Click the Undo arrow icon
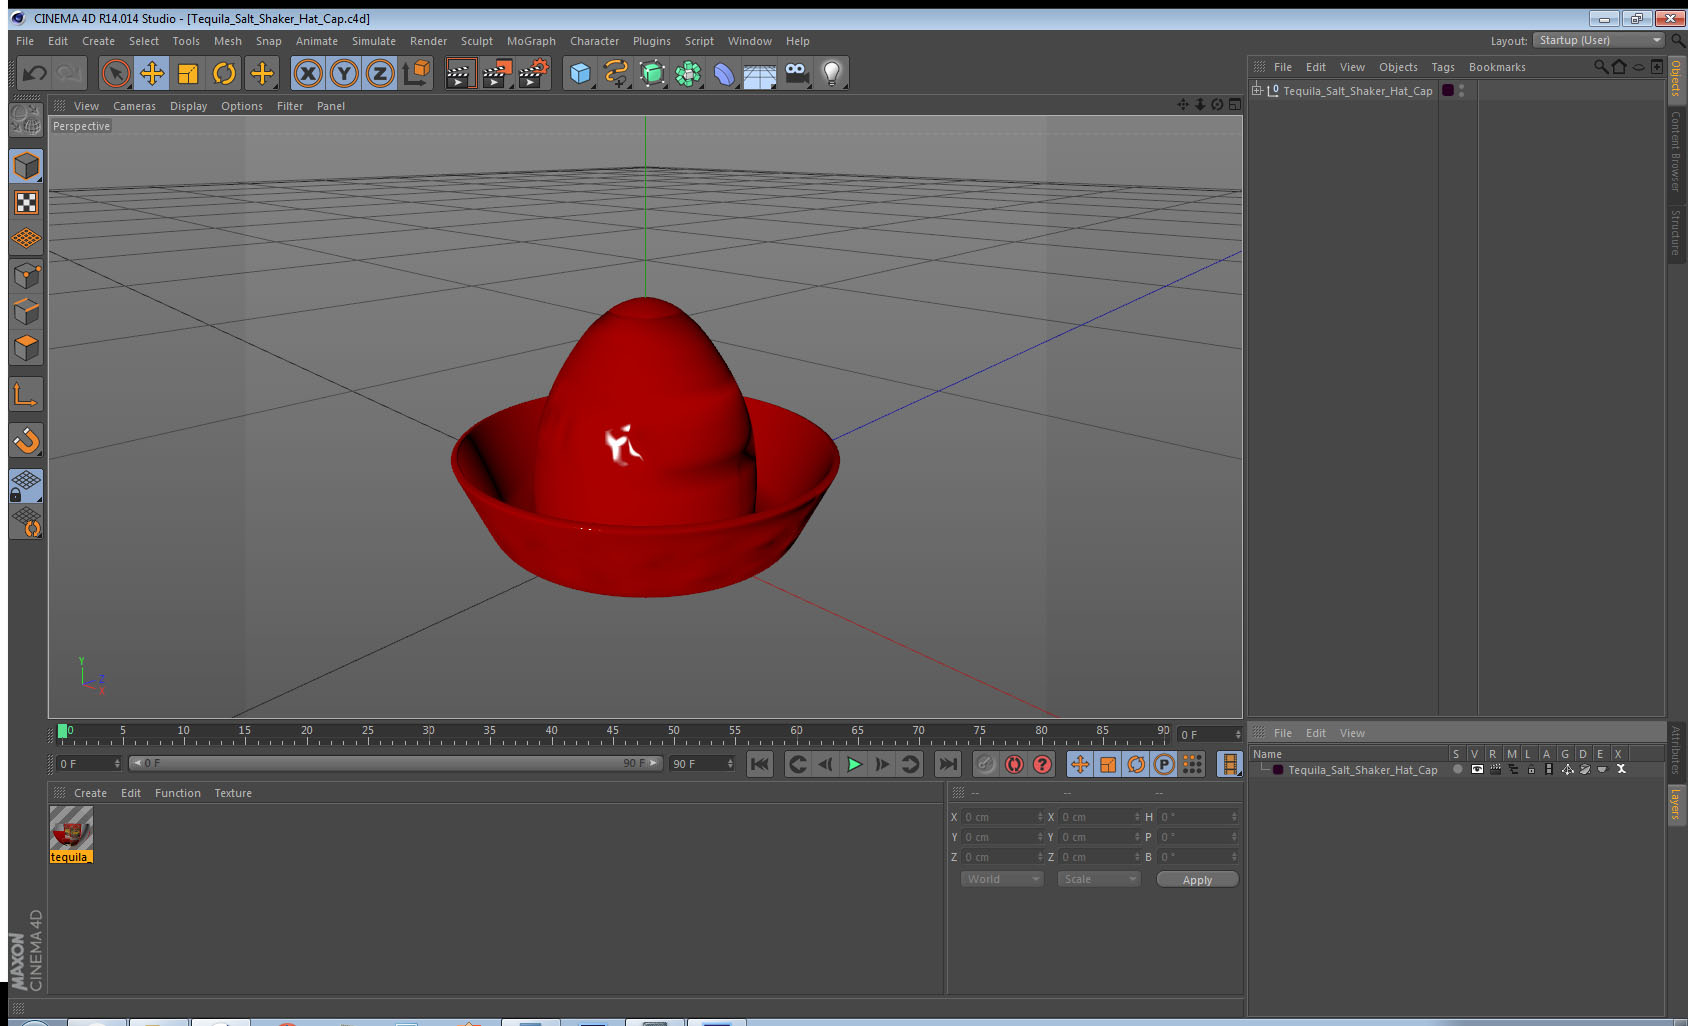This screenshot has height=1026, width=1688. (x=35, y=73)
